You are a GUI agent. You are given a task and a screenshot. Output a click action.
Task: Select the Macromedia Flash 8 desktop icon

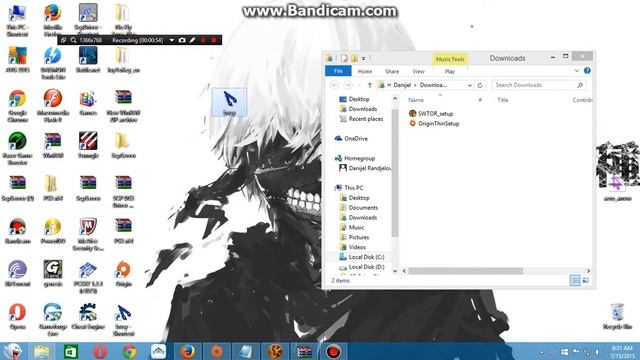53,105
